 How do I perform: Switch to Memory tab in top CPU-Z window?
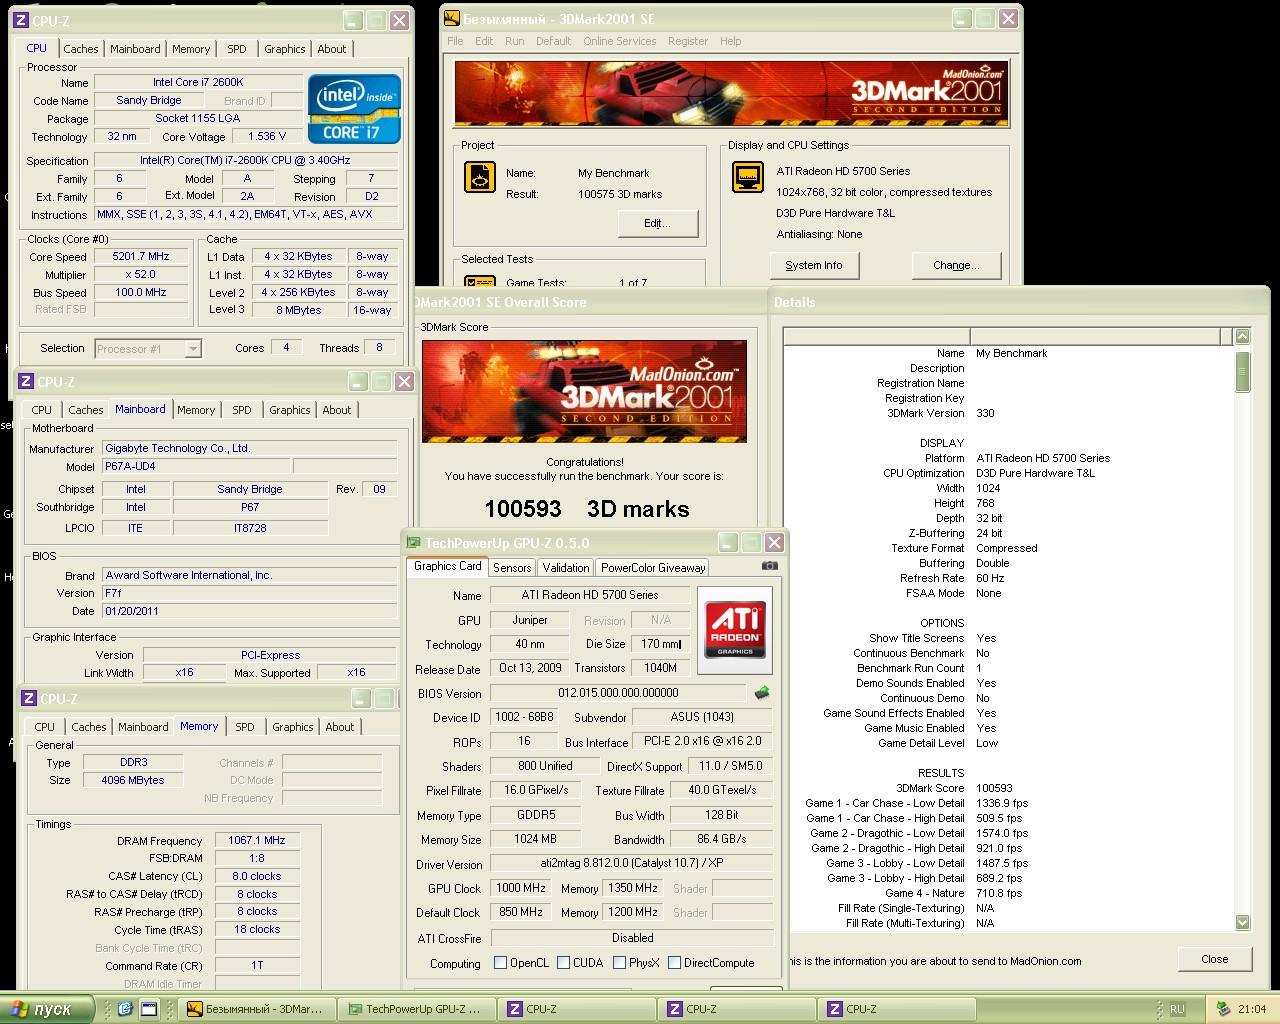(191, 49)
